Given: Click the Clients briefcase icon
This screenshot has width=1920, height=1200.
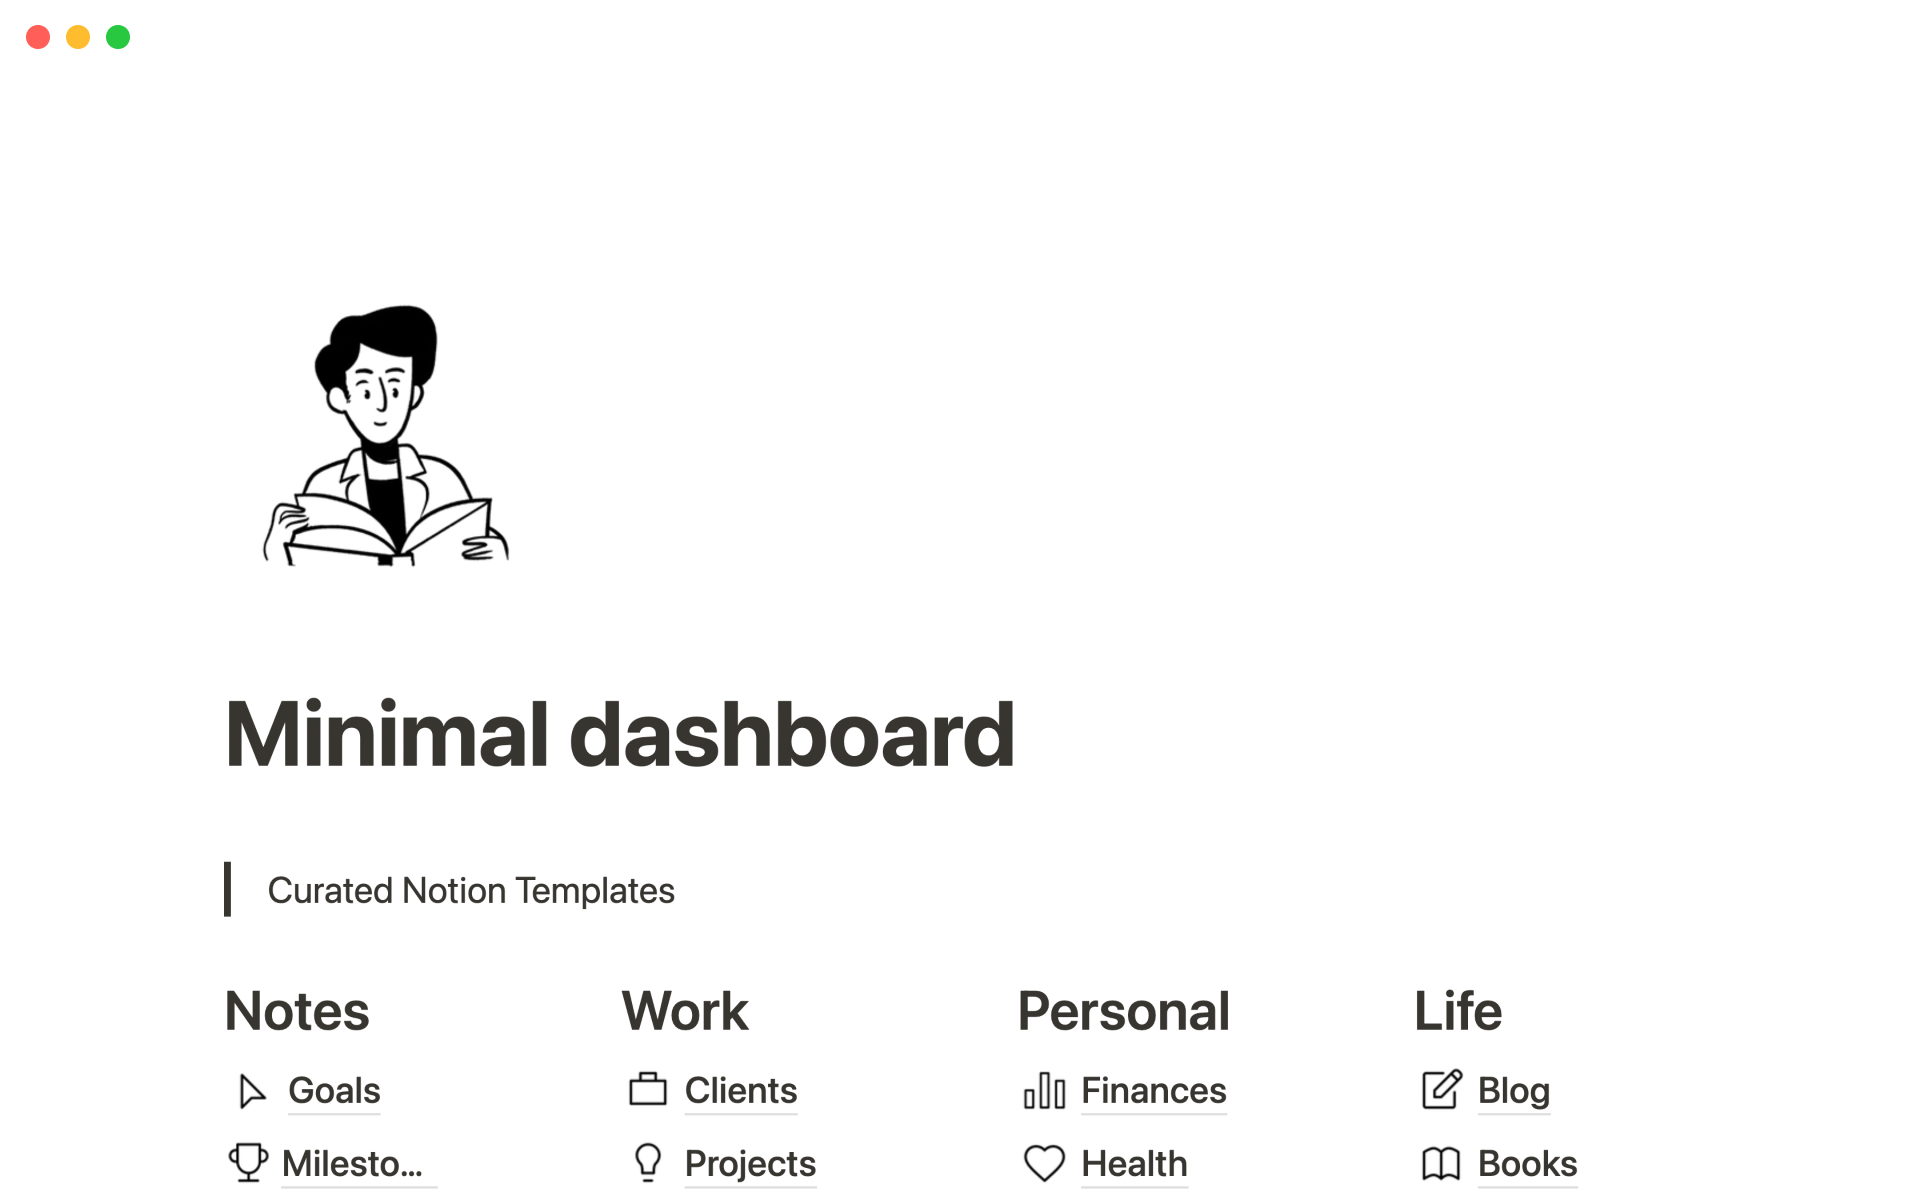Looking at the screenshot, I should point(647,1091).
